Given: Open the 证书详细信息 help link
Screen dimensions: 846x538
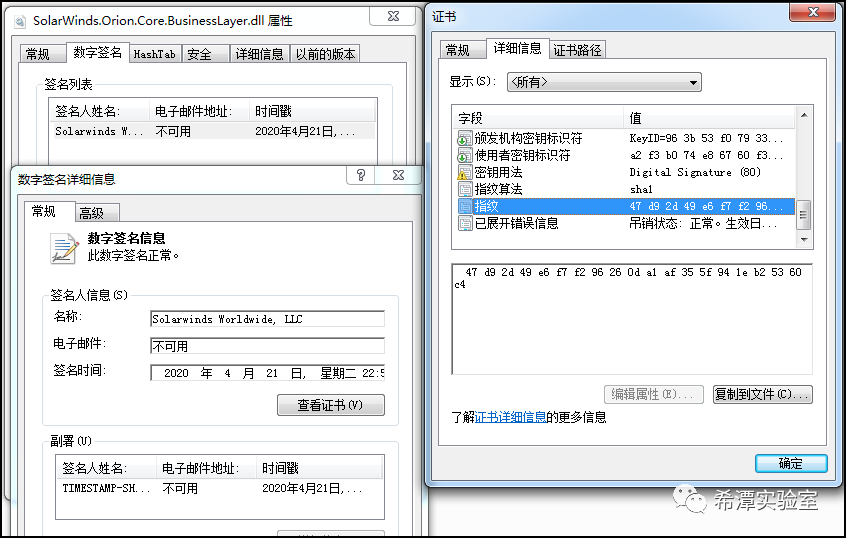Looking at the screenshot, I should click(510, 417).
